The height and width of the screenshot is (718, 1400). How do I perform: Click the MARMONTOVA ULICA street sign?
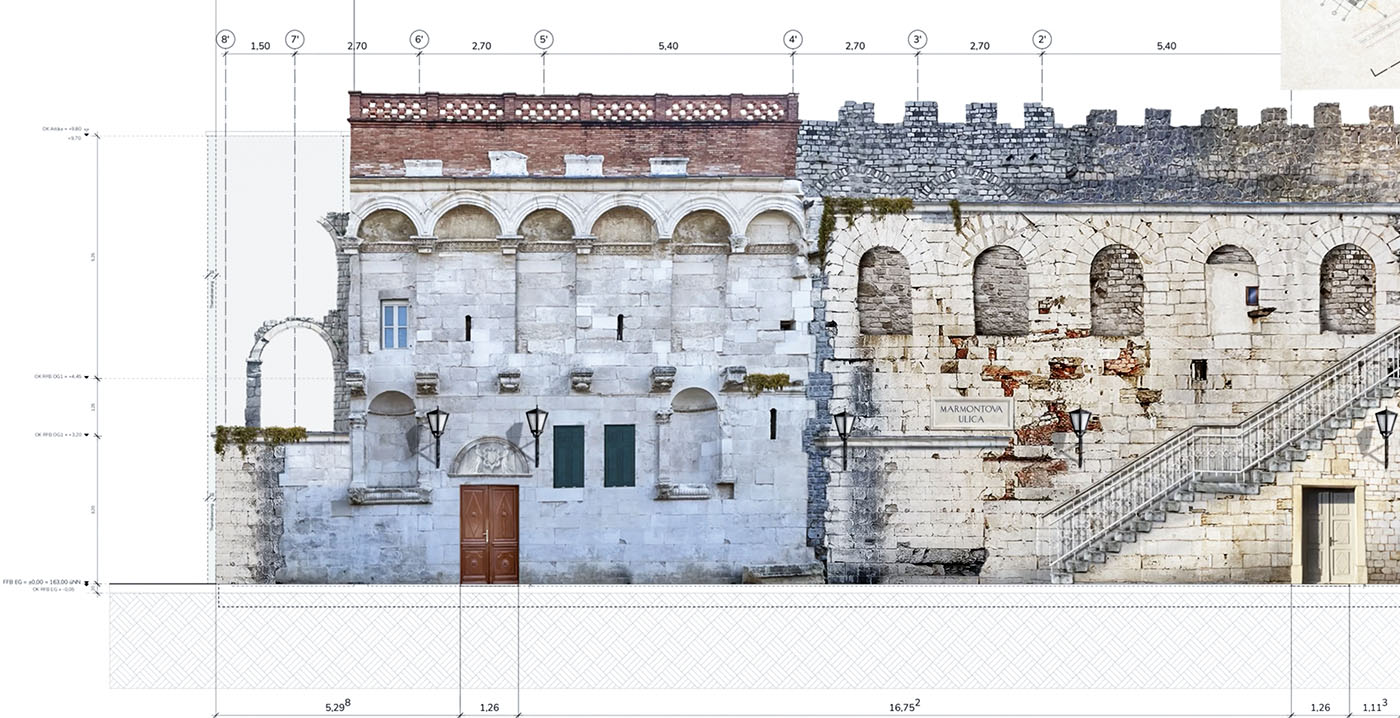coord(971,415)
